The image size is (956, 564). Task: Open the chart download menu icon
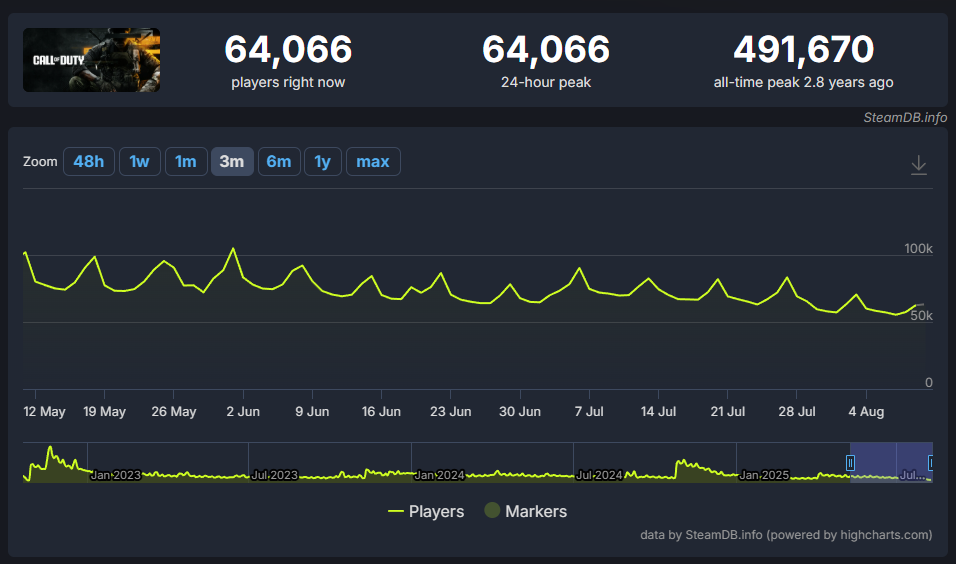point(918,165)
